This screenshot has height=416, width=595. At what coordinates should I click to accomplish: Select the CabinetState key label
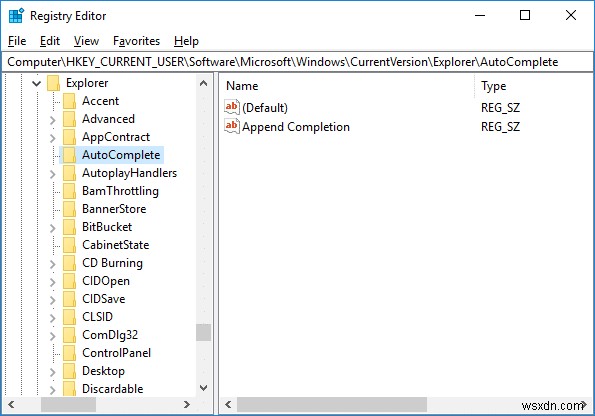(x=115, y=245)
